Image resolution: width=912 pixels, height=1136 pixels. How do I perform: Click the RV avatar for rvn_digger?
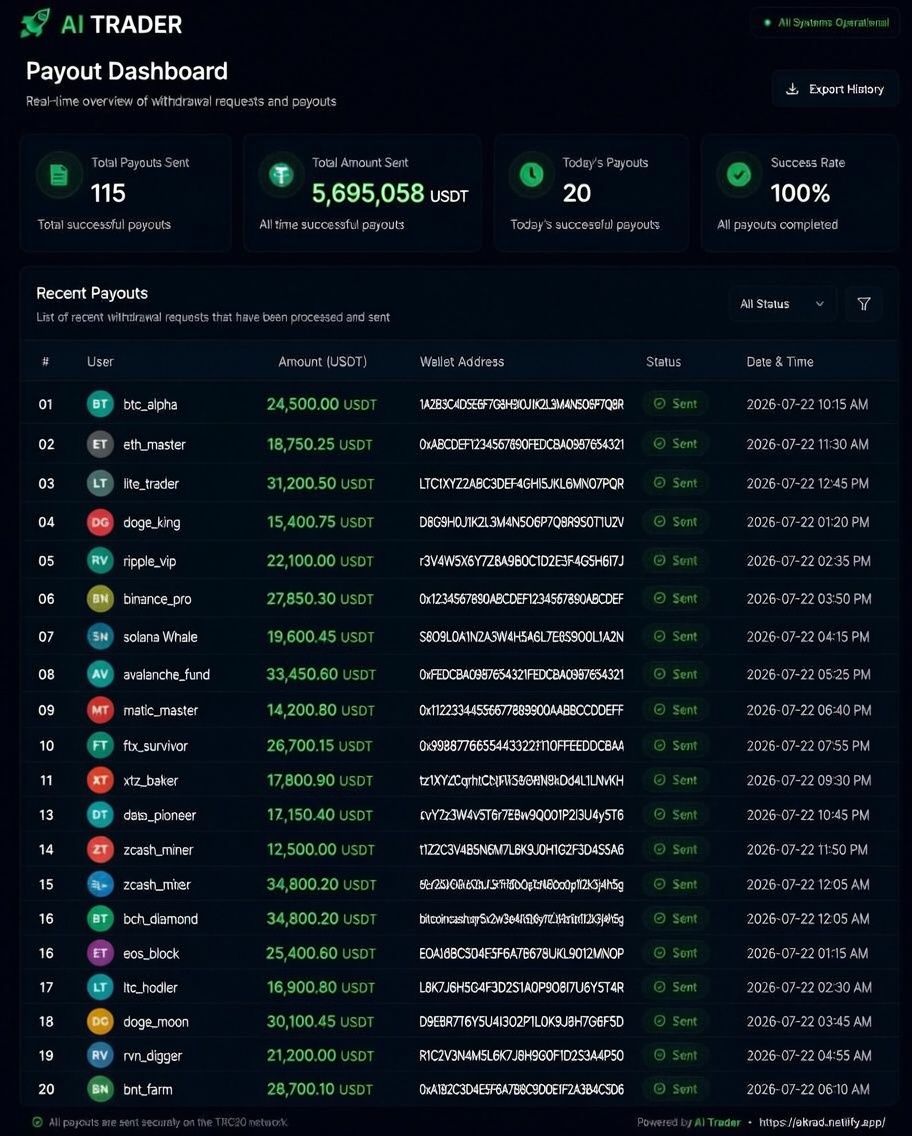click(x=100, y=1056)
